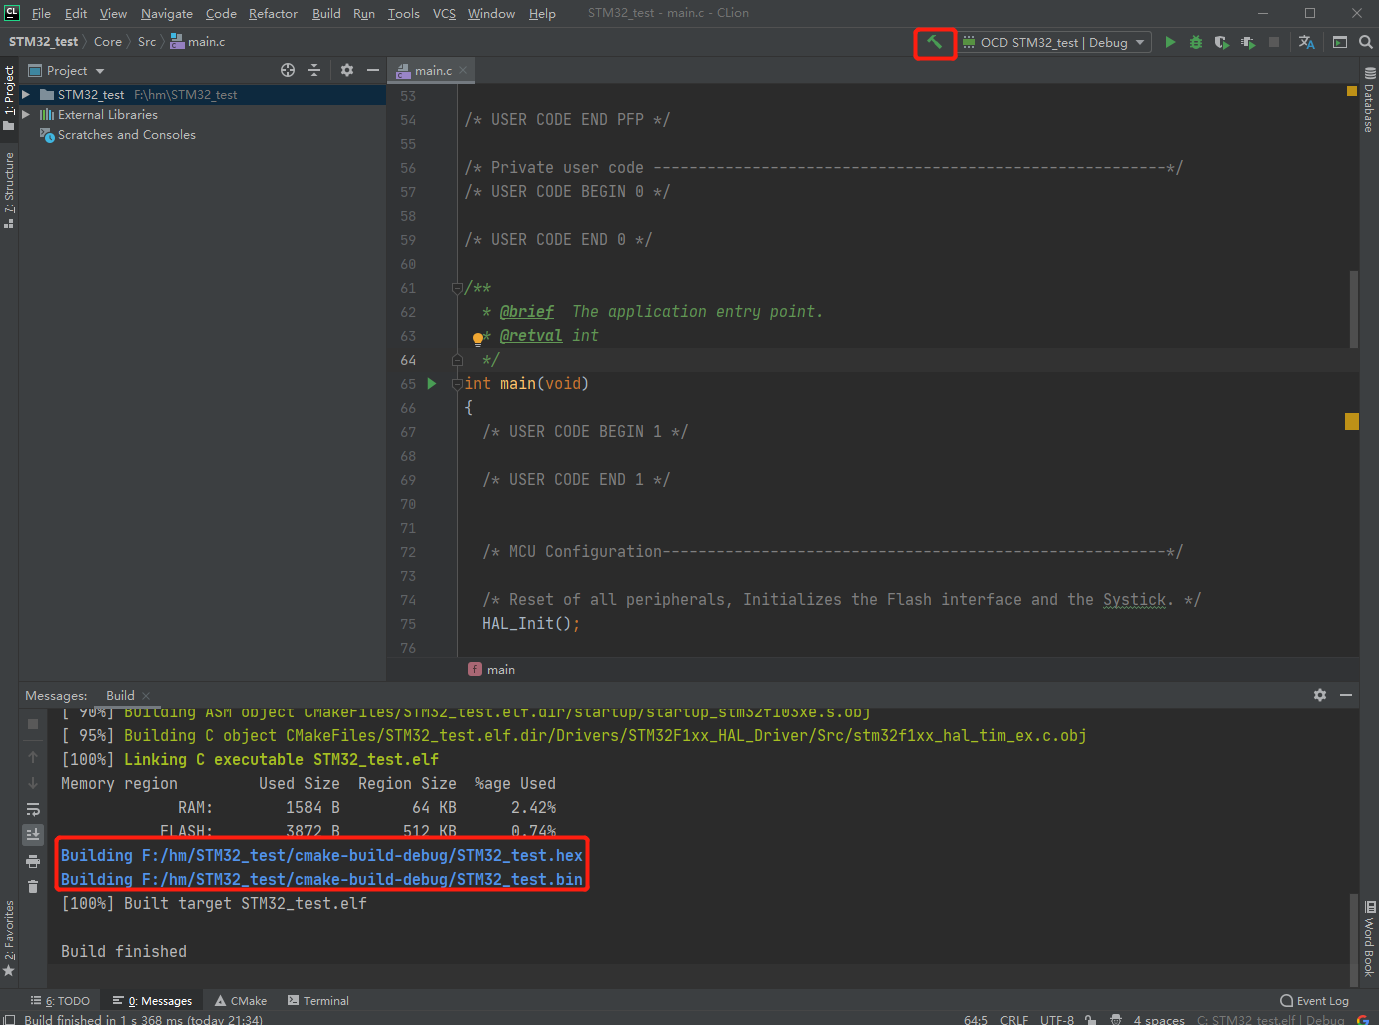Screen dimensions: 1379x1025
Task: Open the Event Log
Action: [1315, 1000]
